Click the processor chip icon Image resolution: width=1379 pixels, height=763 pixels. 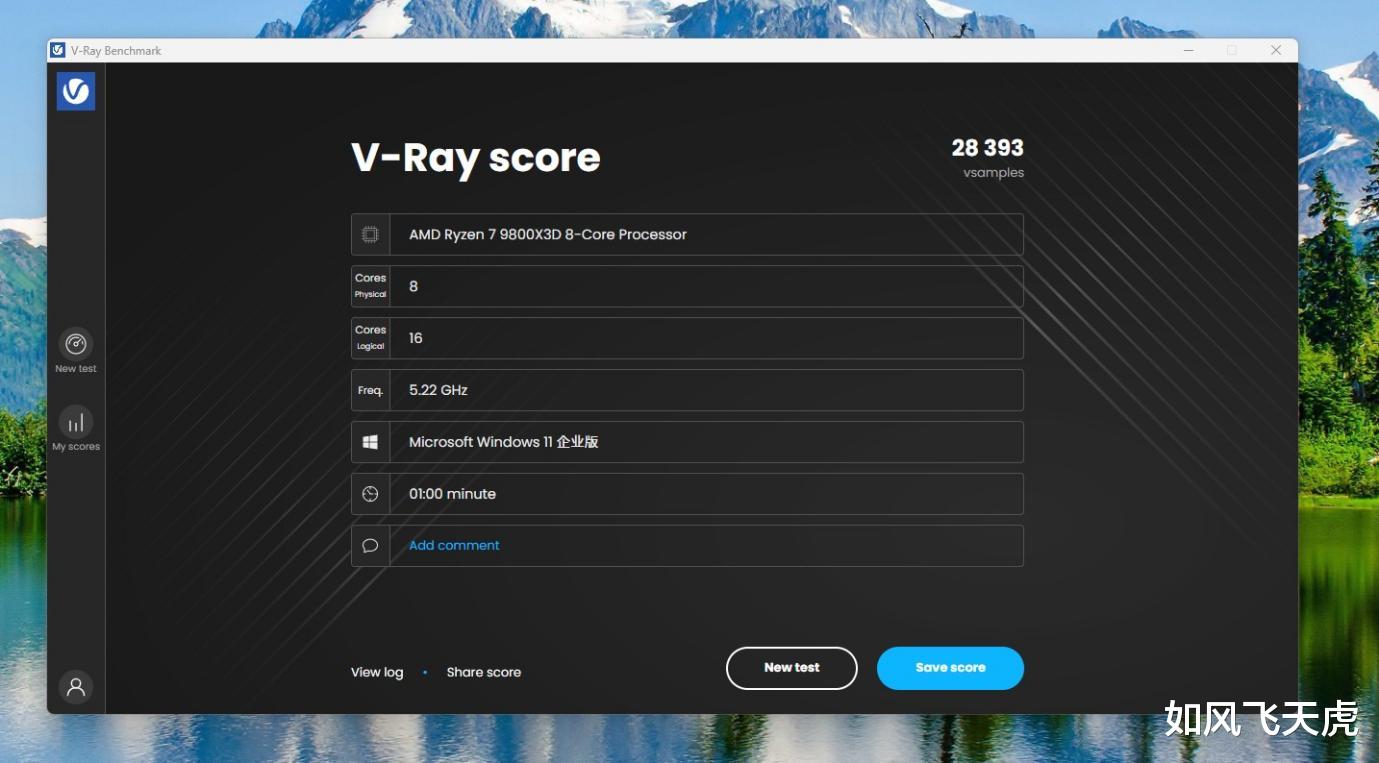point(370,234)
